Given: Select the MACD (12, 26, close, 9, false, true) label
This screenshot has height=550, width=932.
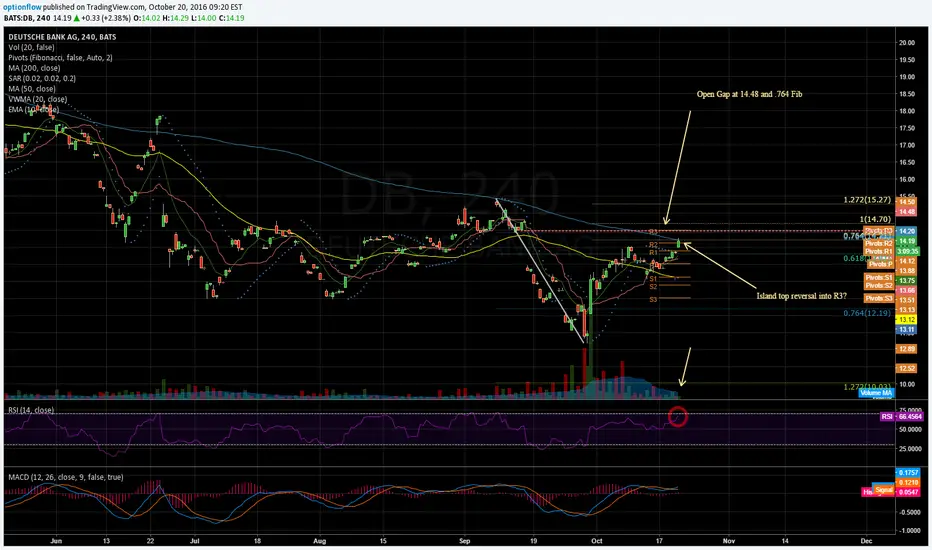Looking at the screenshot, I should (66, 477).
